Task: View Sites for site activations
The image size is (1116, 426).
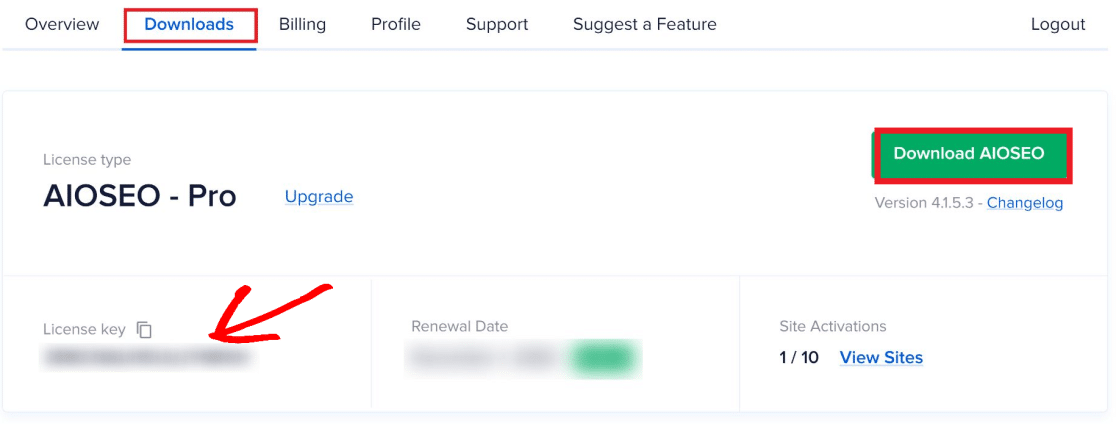Action: point(881,357)
